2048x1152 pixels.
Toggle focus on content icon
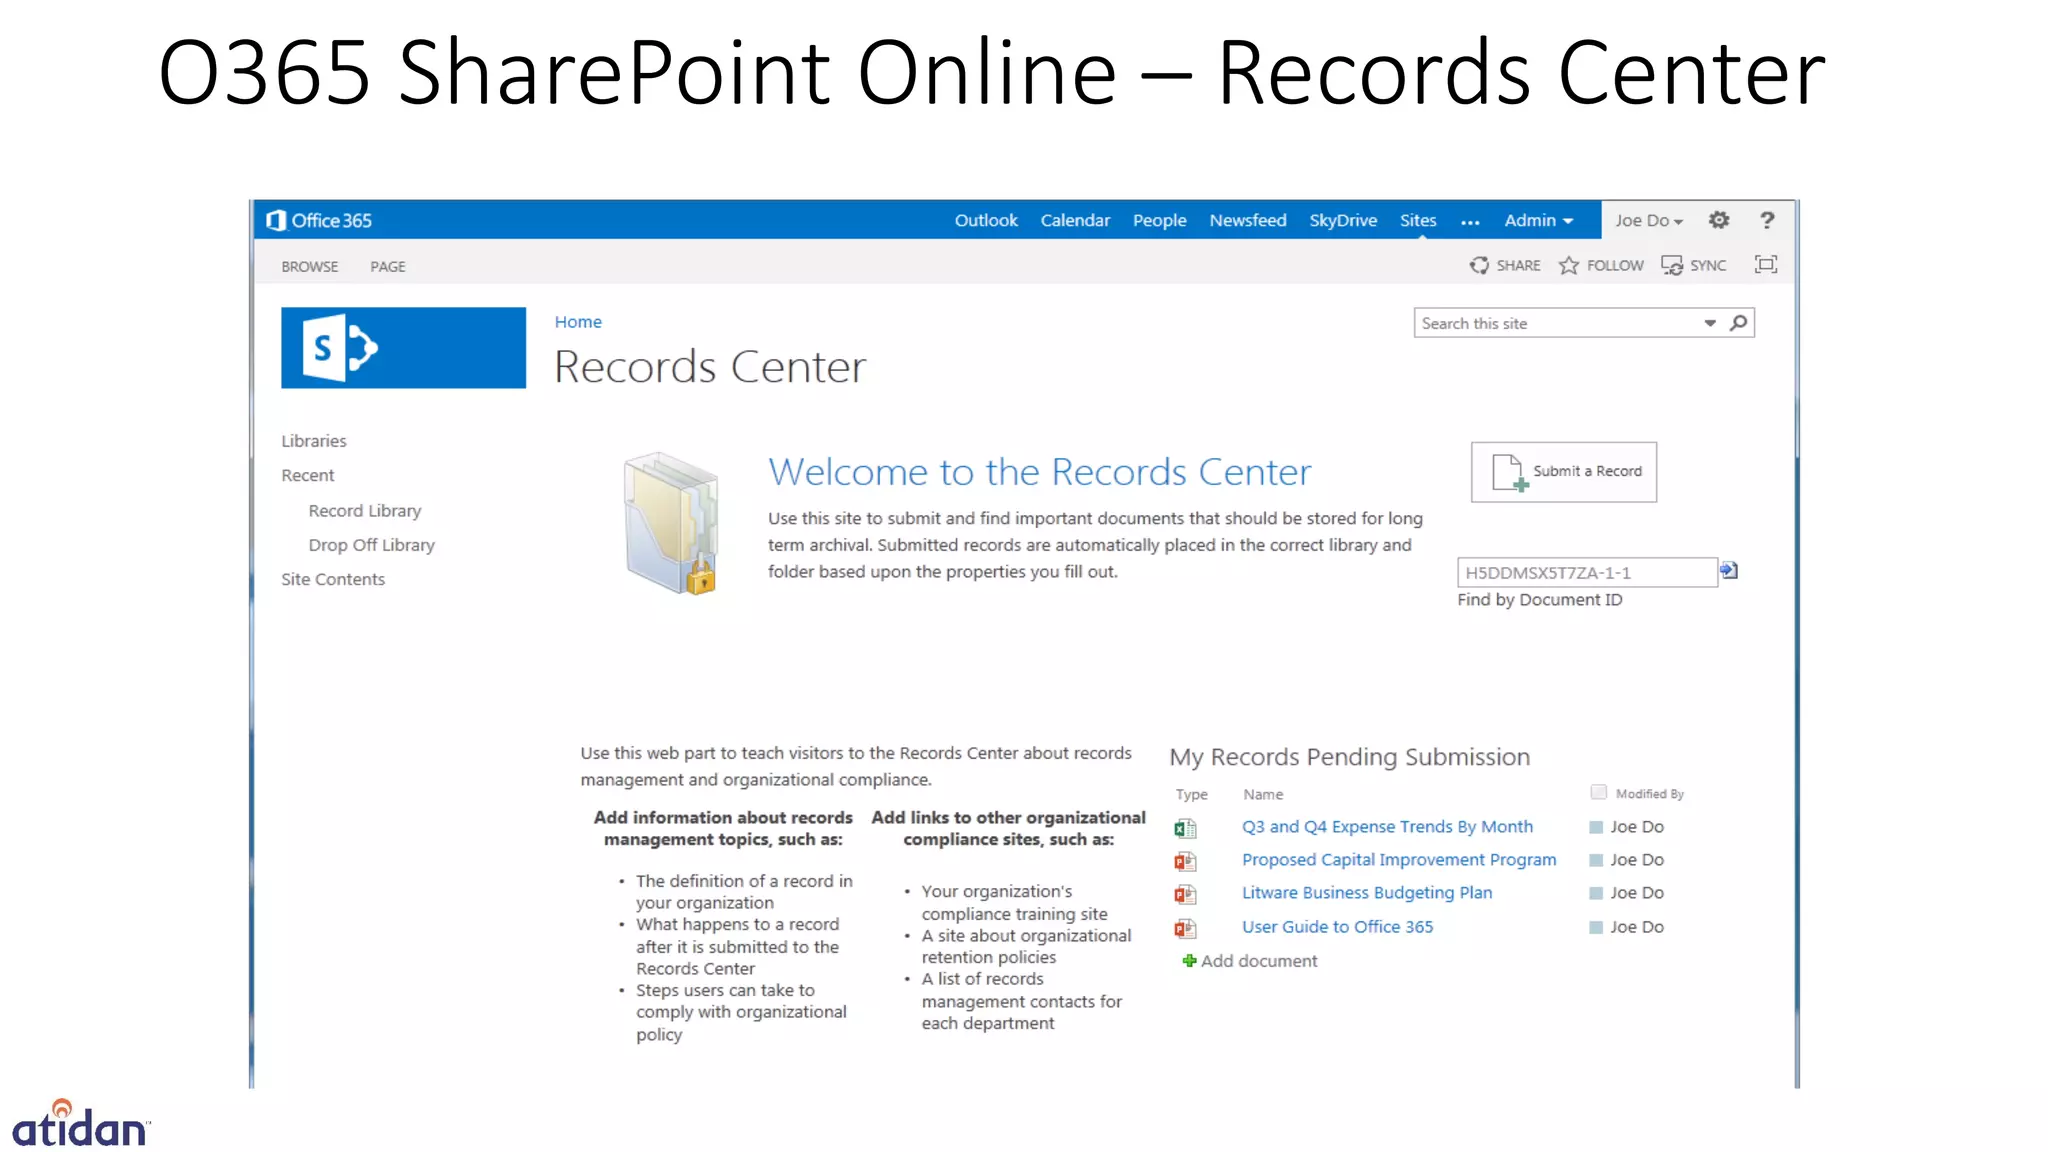(x=1766, y=264)
